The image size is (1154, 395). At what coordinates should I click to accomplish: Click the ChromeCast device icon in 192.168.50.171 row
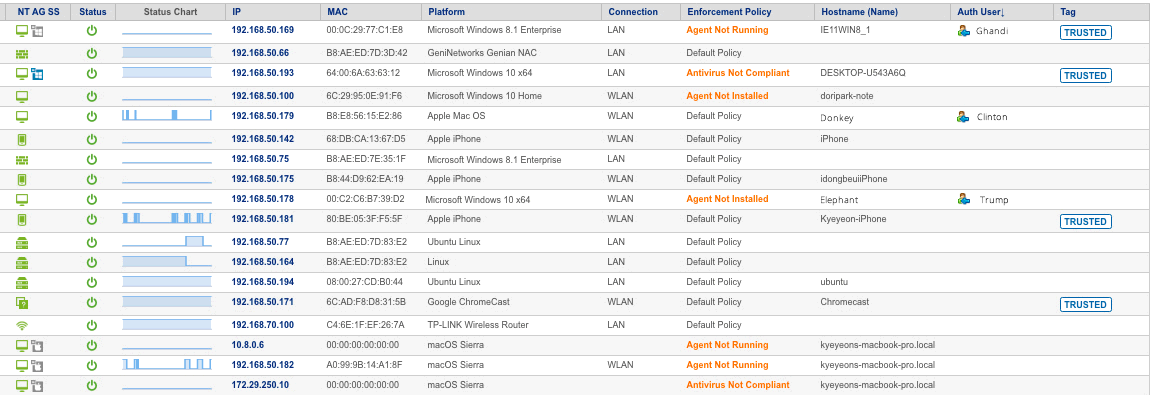coord(21,302)
